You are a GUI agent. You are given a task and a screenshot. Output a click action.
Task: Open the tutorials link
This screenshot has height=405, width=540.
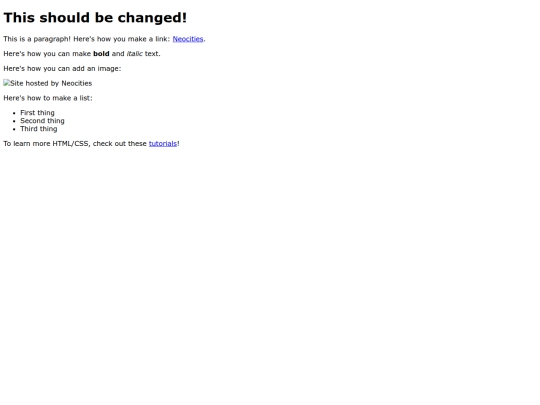point(163,144)
